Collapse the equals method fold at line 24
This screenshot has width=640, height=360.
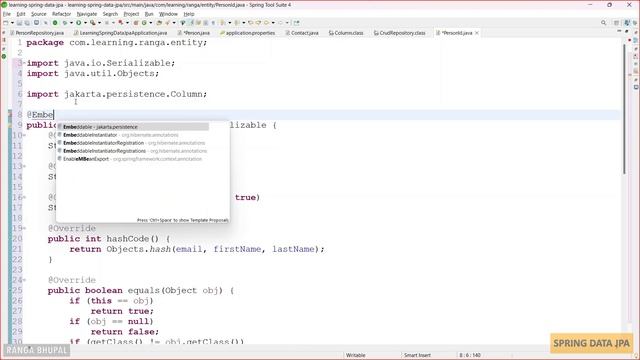[24, 280]
